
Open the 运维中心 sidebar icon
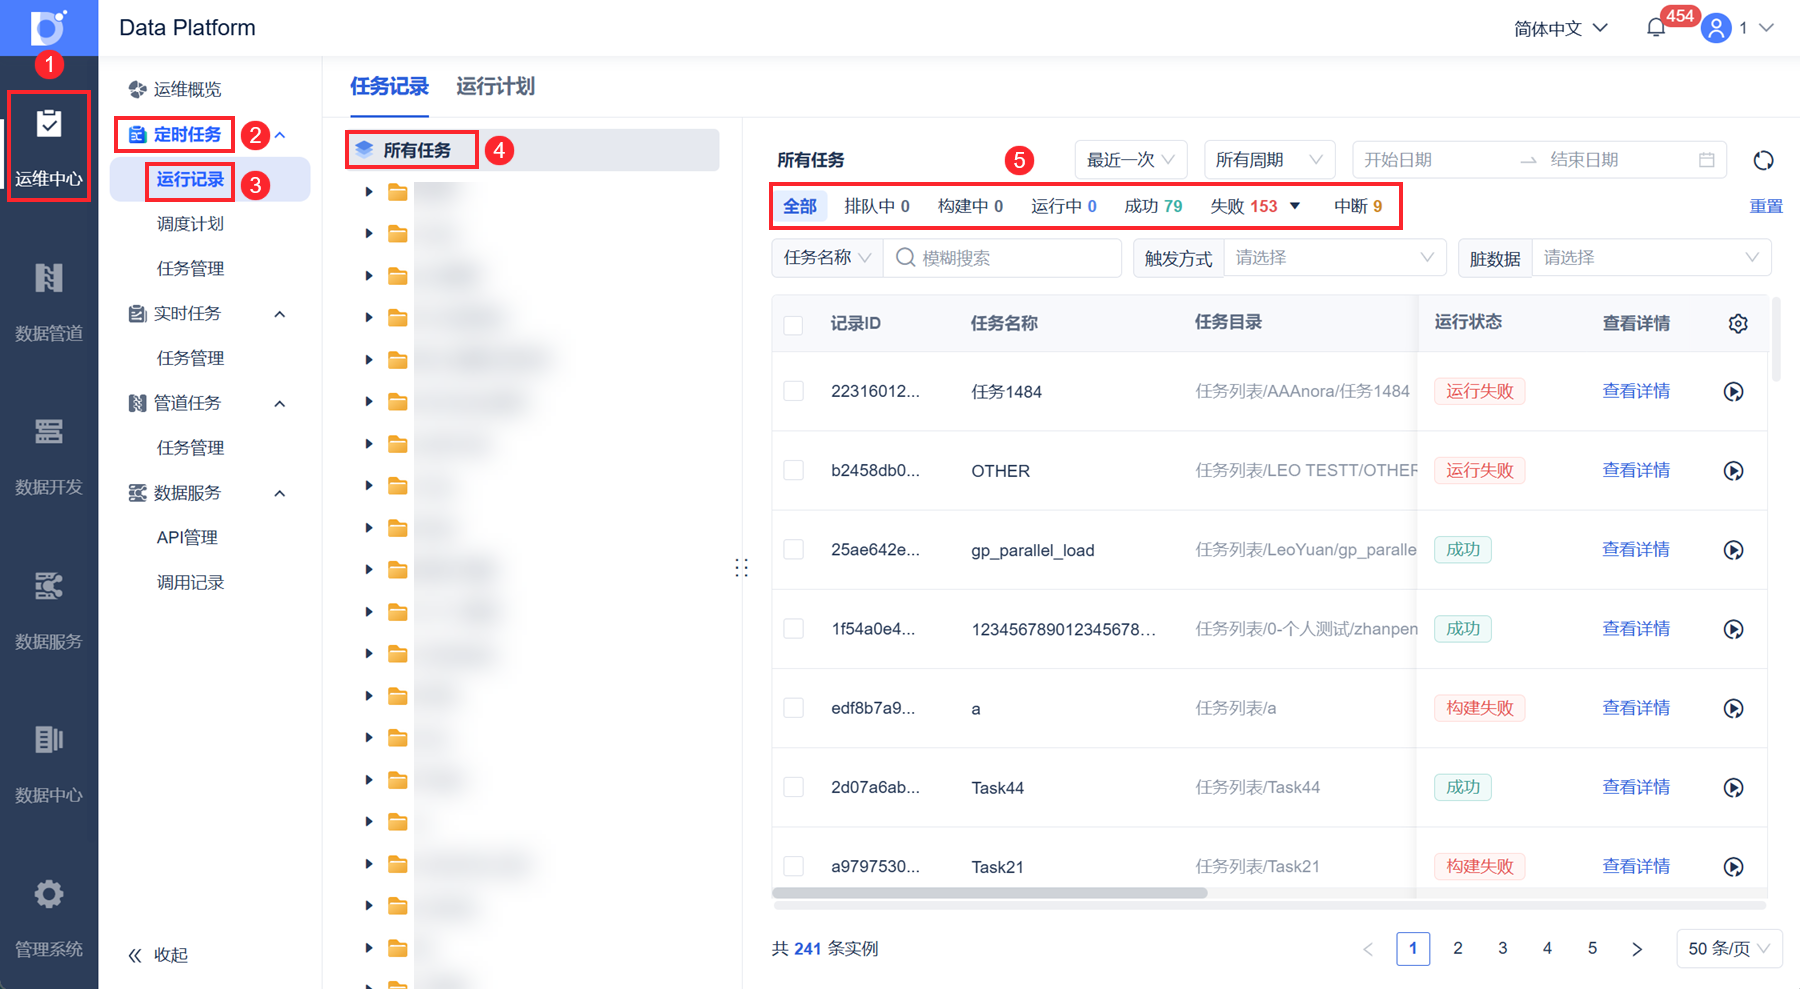point(49,124)
